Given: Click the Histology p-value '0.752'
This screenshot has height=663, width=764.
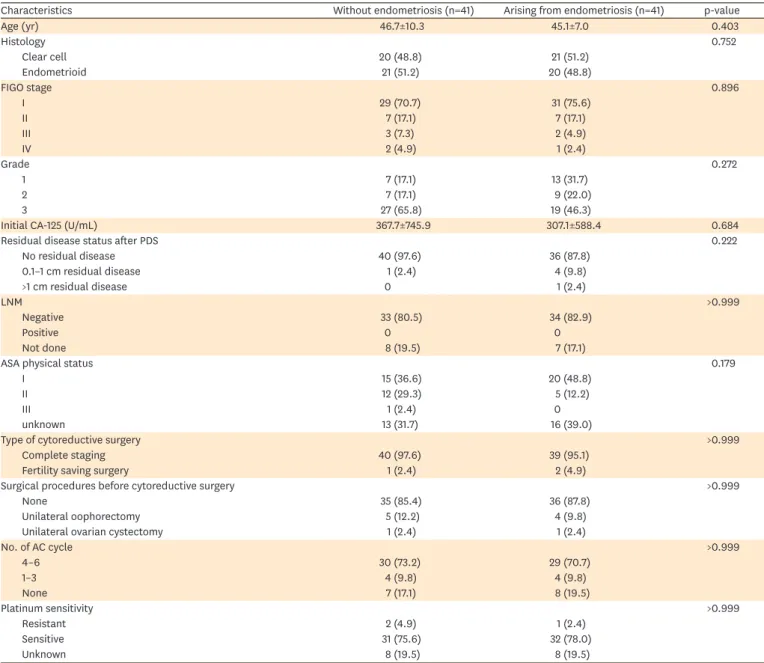Looking at the screenshot, I should click(724, 41).
